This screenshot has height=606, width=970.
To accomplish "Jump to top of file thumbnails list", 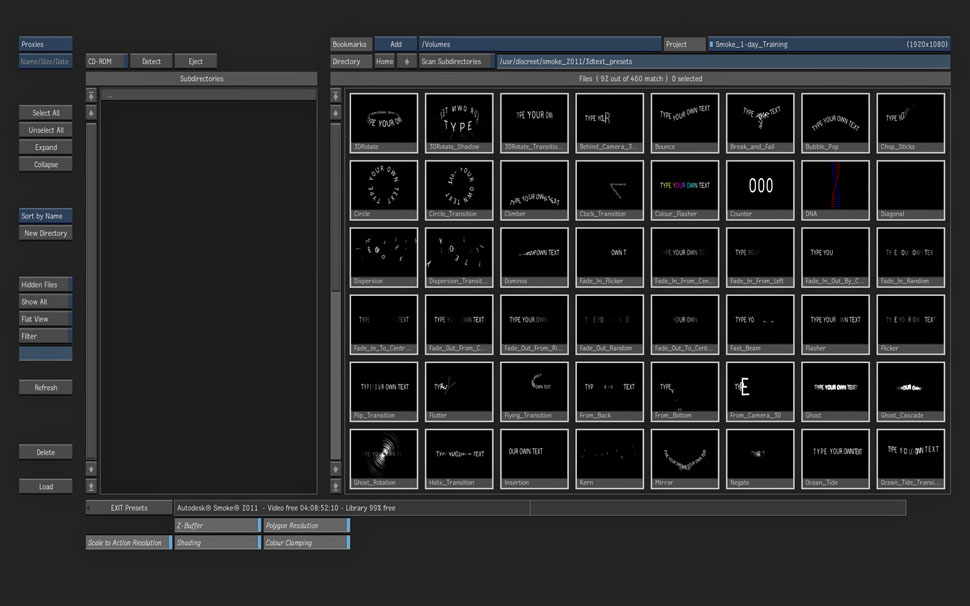I will [x=336, y=96].
